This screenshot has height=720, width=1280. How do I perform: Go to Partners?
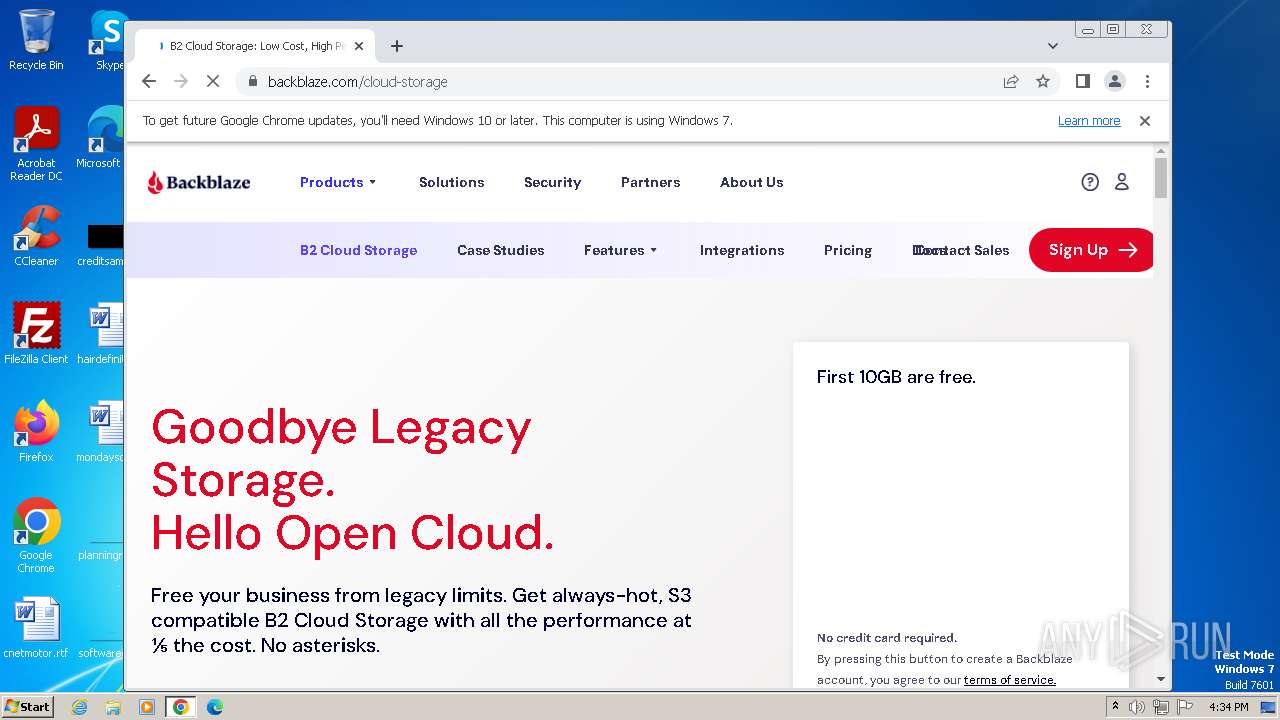[x=650, y=182]
